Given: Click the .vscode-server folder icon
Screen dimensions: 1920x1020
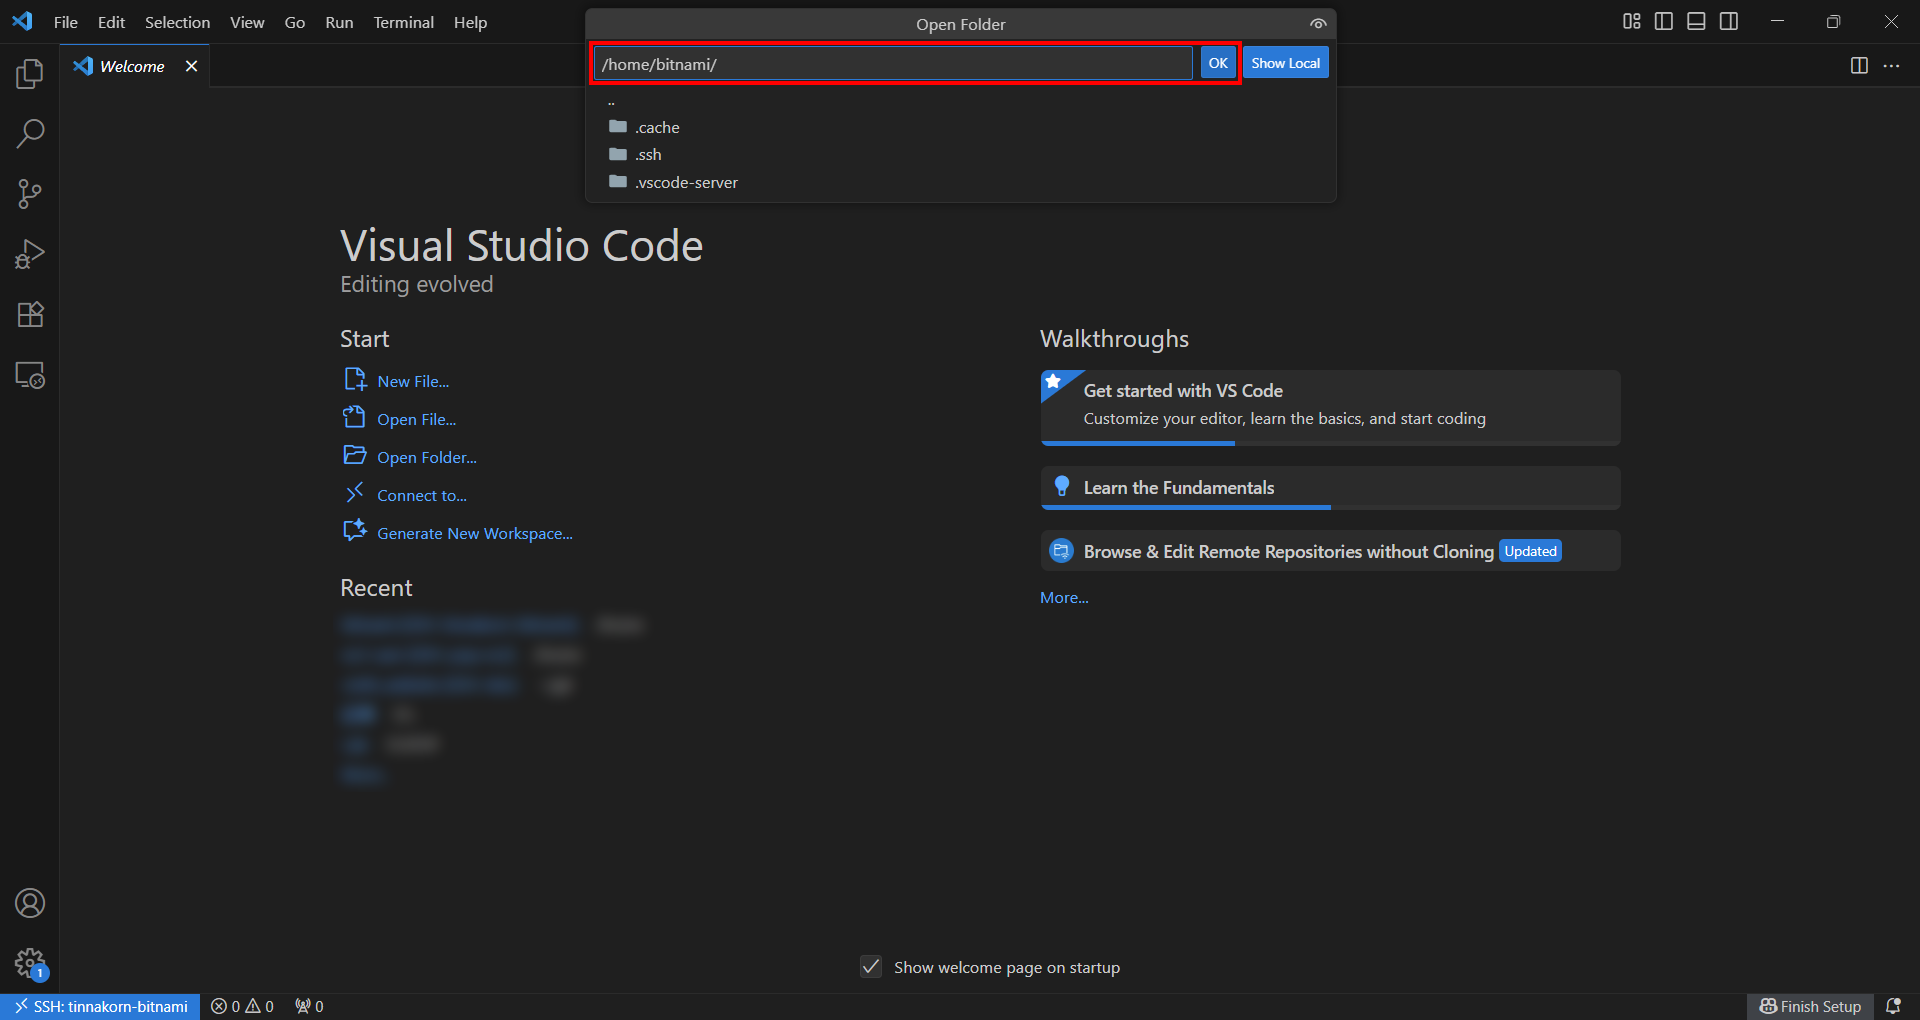Looking at the screenshot, I should 618,182.
